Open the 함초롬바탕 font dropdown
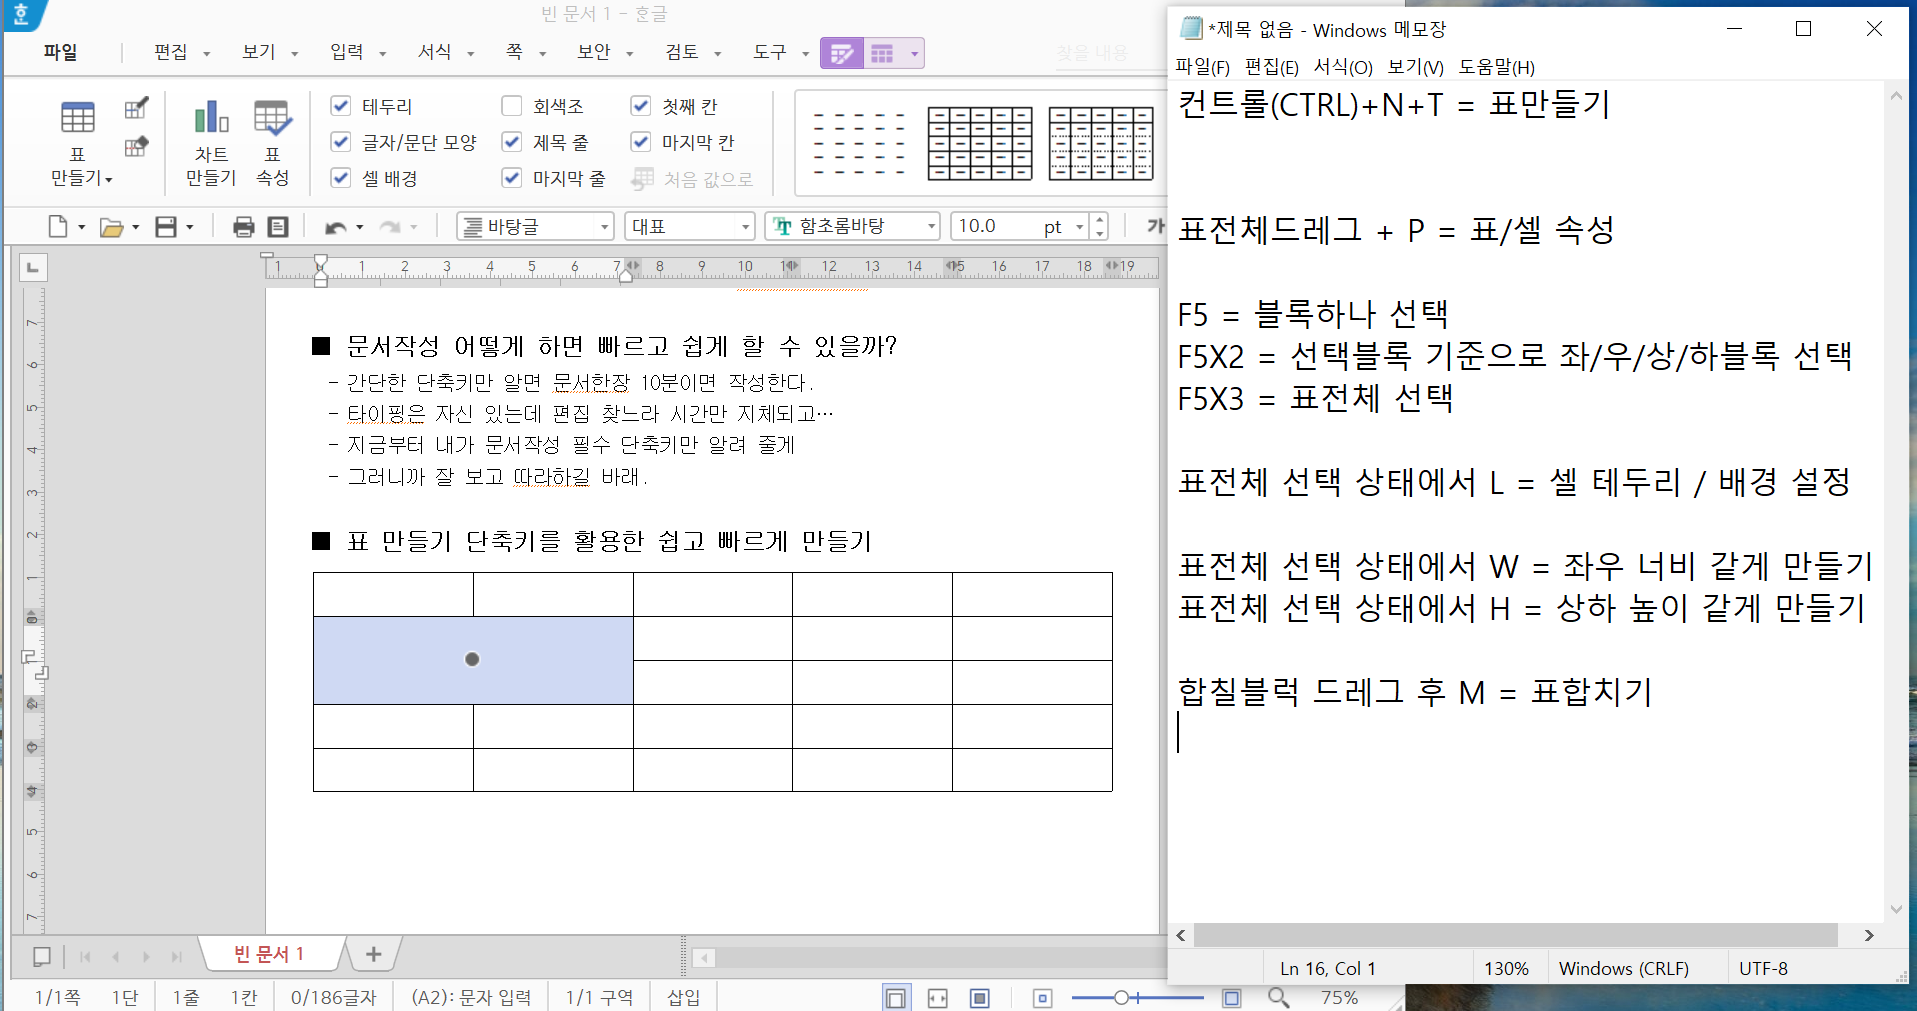This screenshot has width=1917, height=1011. click(x=931, y=227)
